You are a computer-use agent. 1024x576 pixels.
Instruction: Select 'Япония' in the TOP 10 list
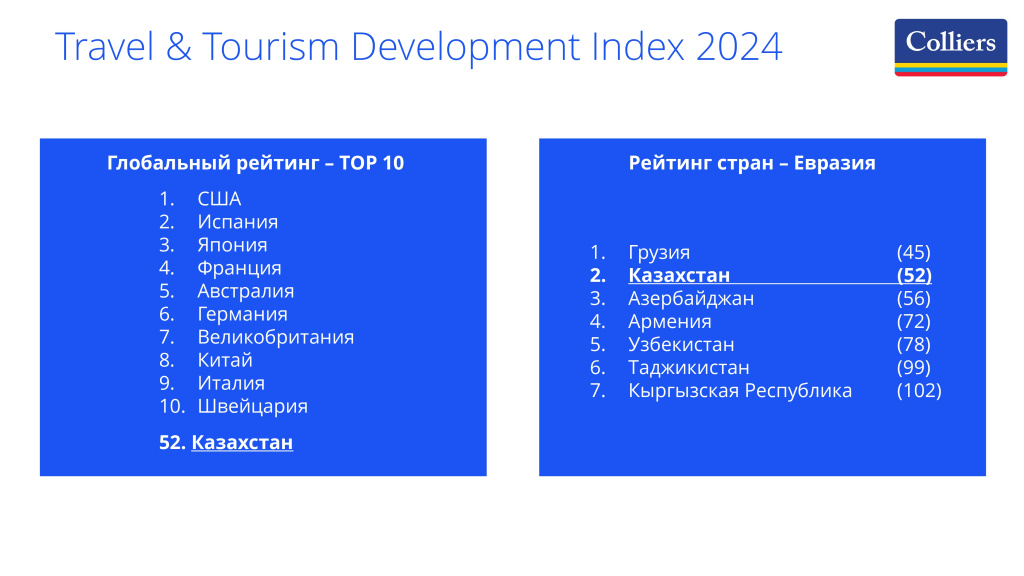[x=233, y=244]
